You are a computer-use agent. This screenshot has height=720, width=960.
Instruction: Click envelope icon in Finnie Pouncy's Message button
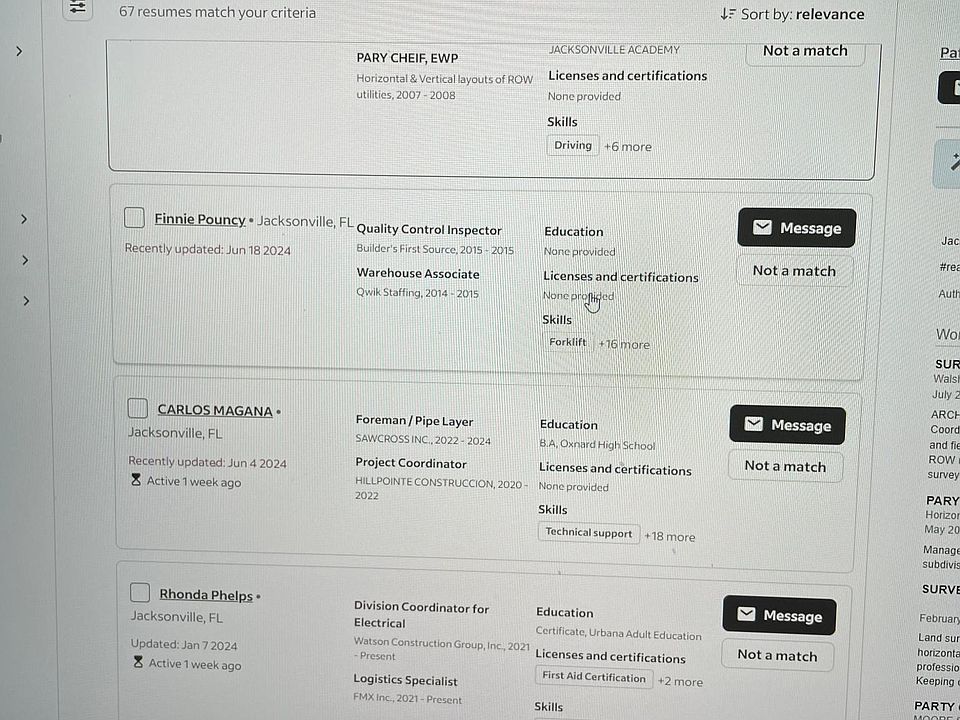coord(762,228)
